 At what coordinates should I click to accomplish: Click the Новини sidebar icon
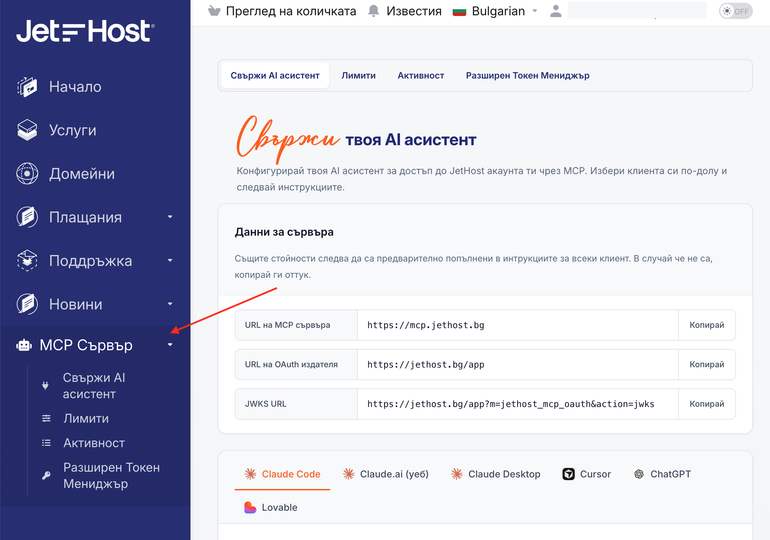(27, 304)
